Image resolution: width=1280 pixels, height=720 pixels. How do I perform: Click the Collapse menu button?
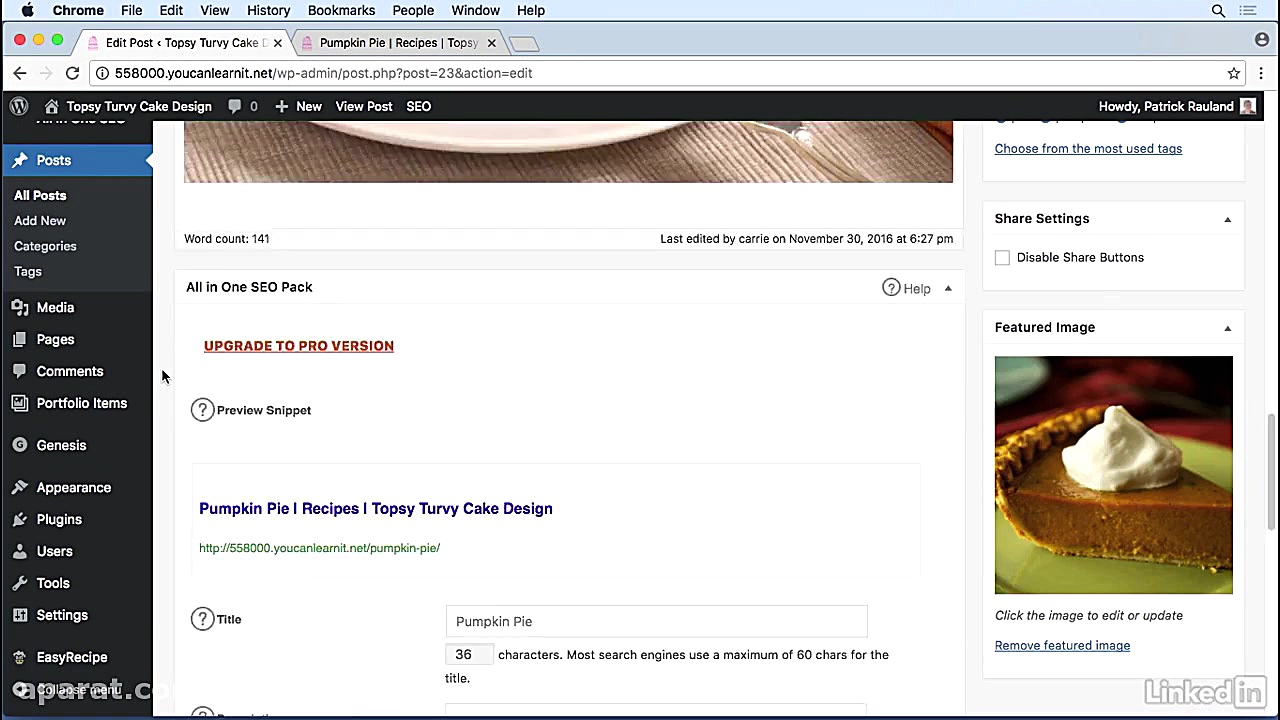[x=68, y=690]
